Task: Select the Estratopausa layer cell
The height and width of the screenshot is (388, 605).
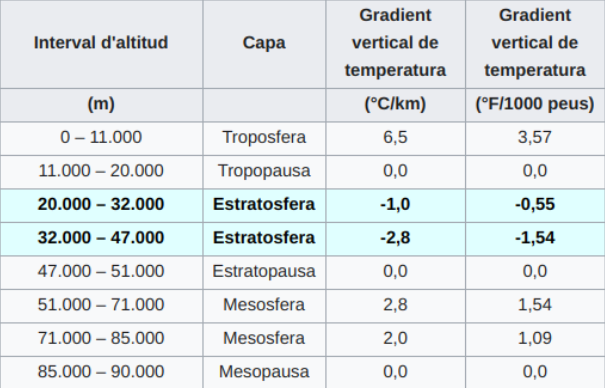Action: coord(264,272)
